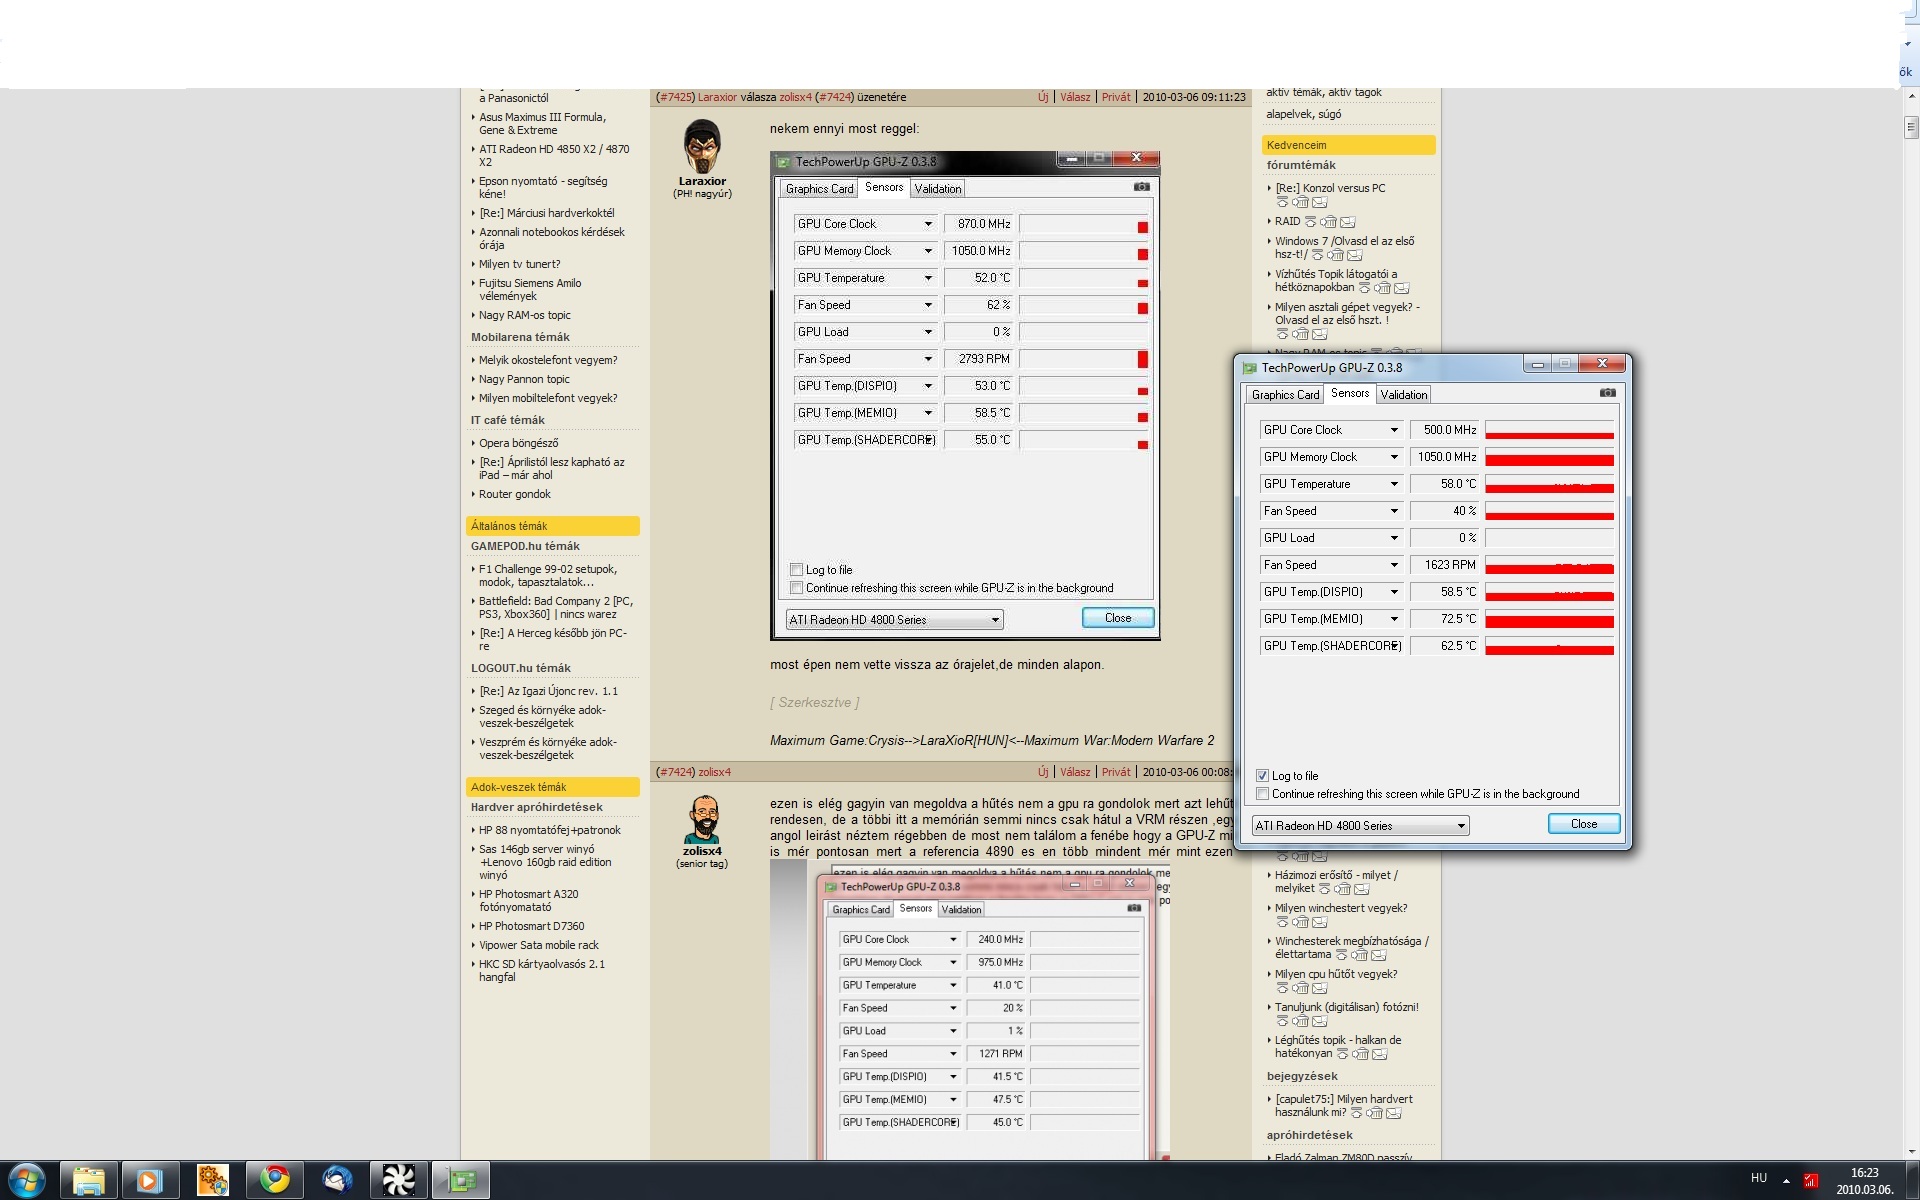Click the trash icon for 'Milyen cpu hűtőt vegyek?'
The width and height of the screenshot is (1920, 1200).
pyautogui.click(x=1300, y=988)
